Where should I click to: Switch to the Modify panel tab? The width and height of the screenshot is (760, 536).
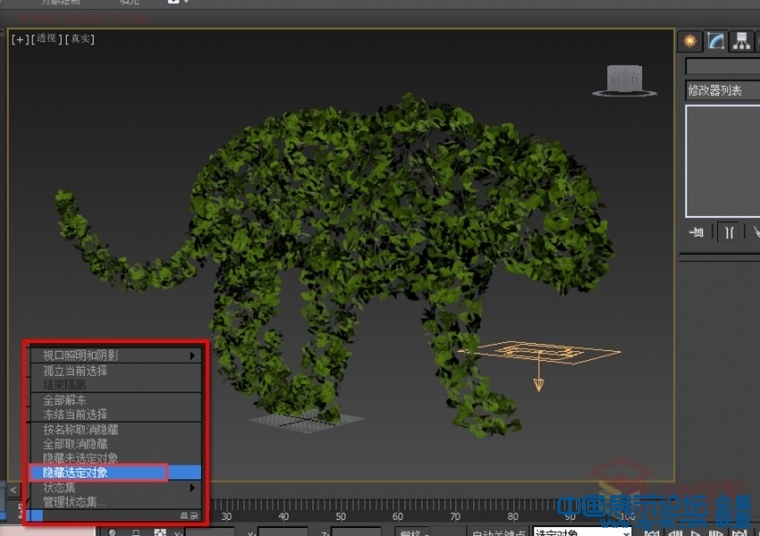click(x=715, y=41)
